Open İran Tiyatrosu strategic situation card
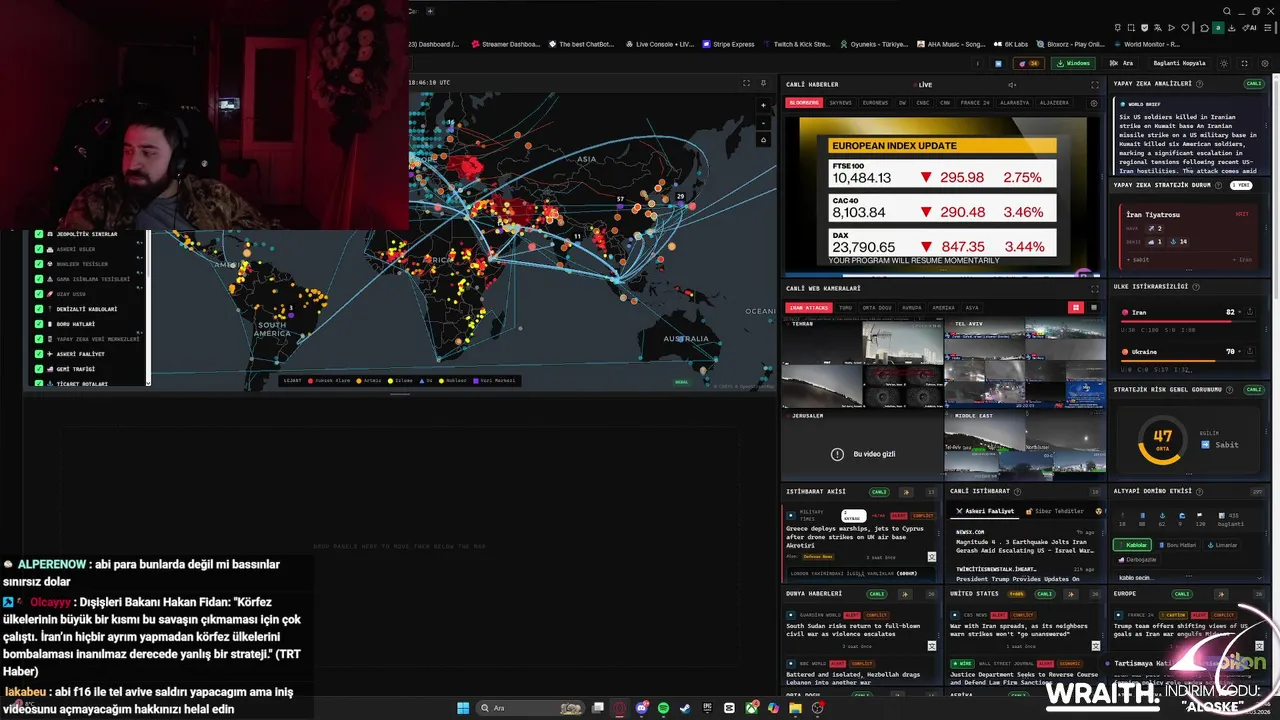This screenshot has height=720, width=1280. [1189, 236]
